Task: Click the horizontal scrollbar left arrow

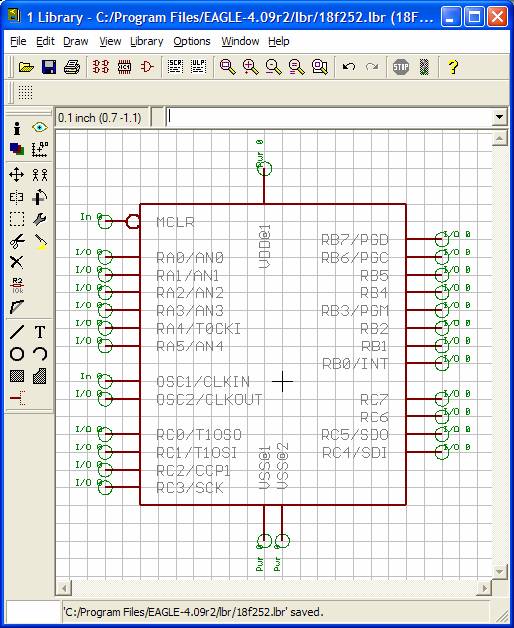Action: 63,588
